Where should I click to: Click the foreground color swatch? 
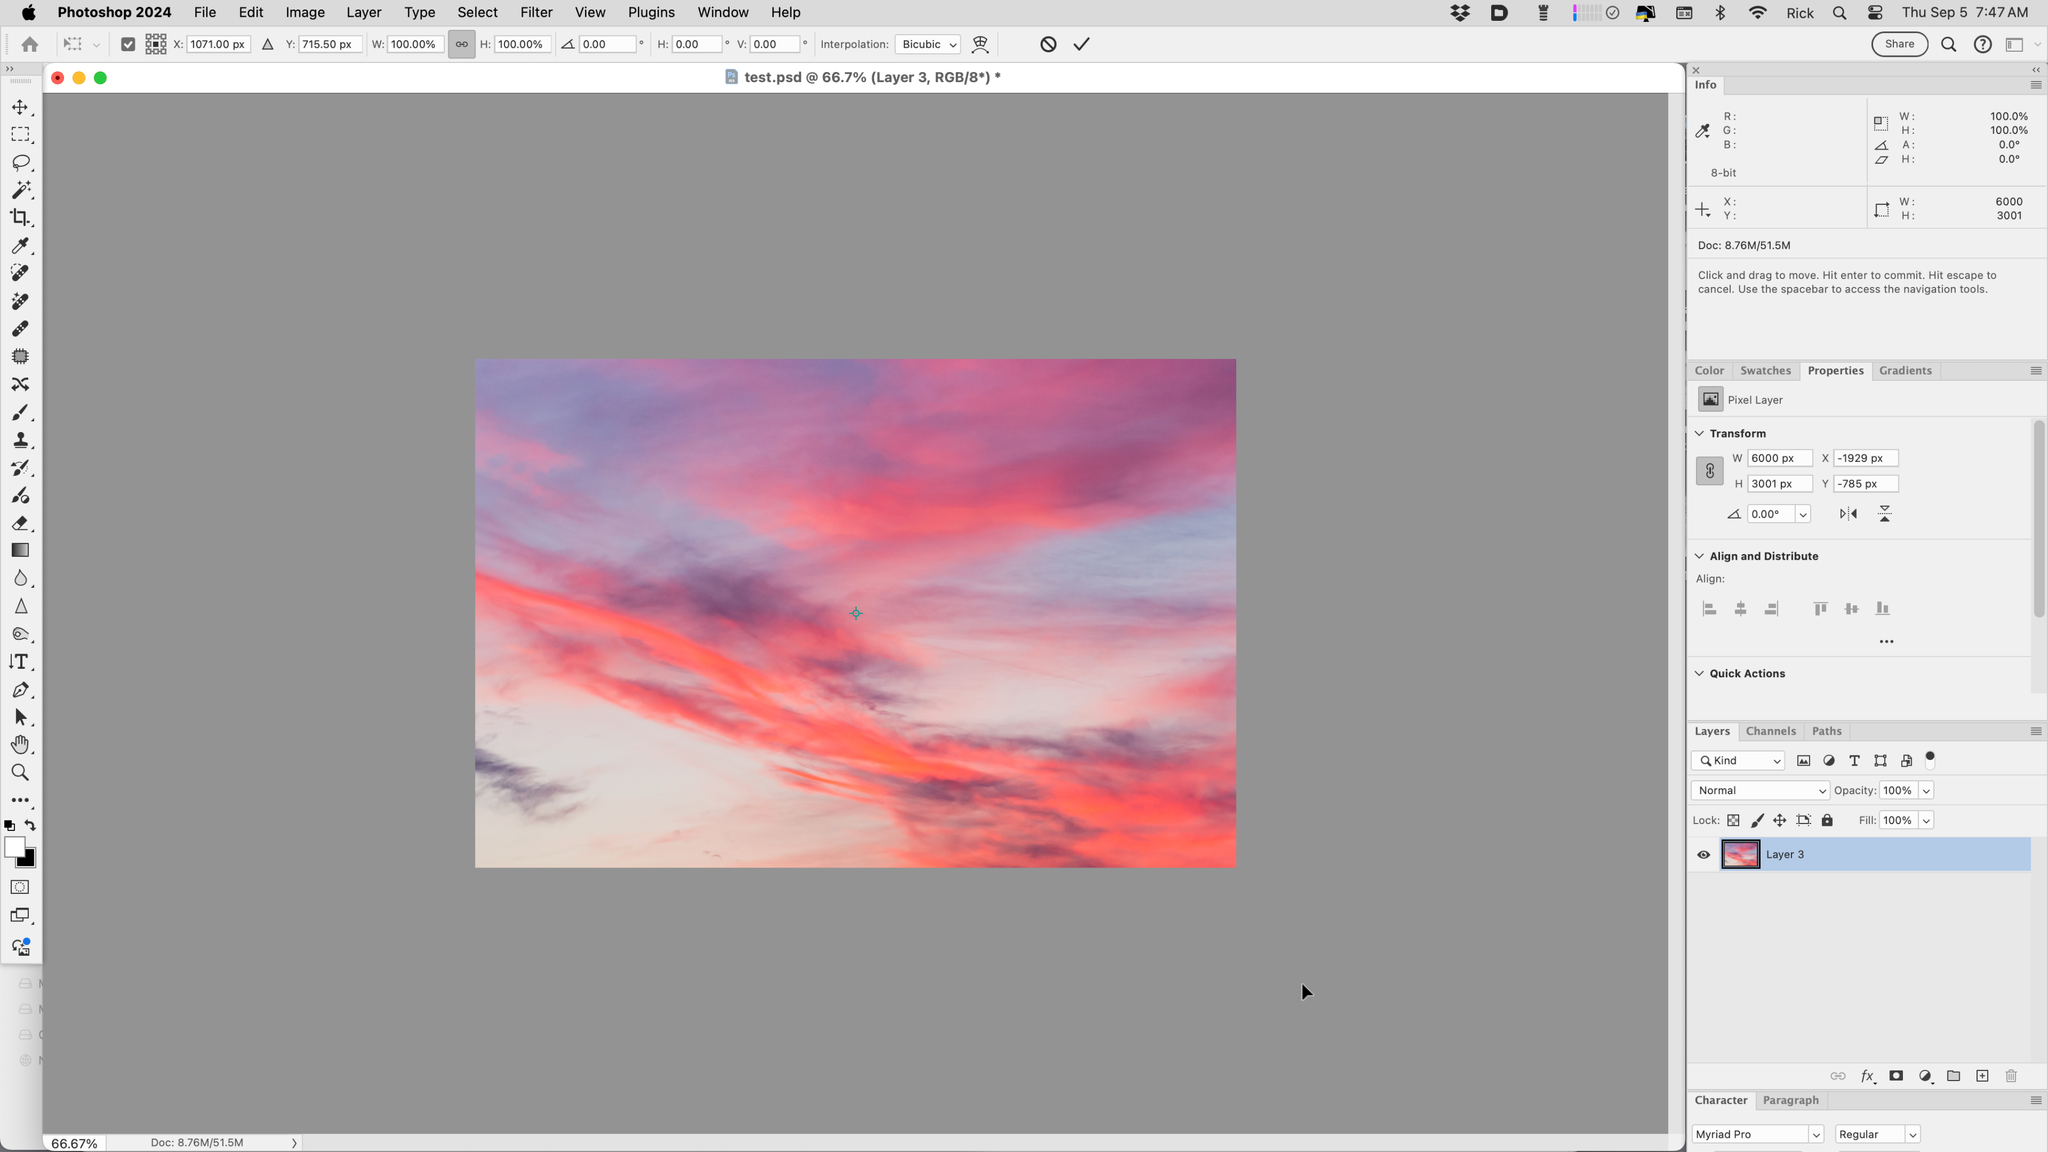(15, 849)
